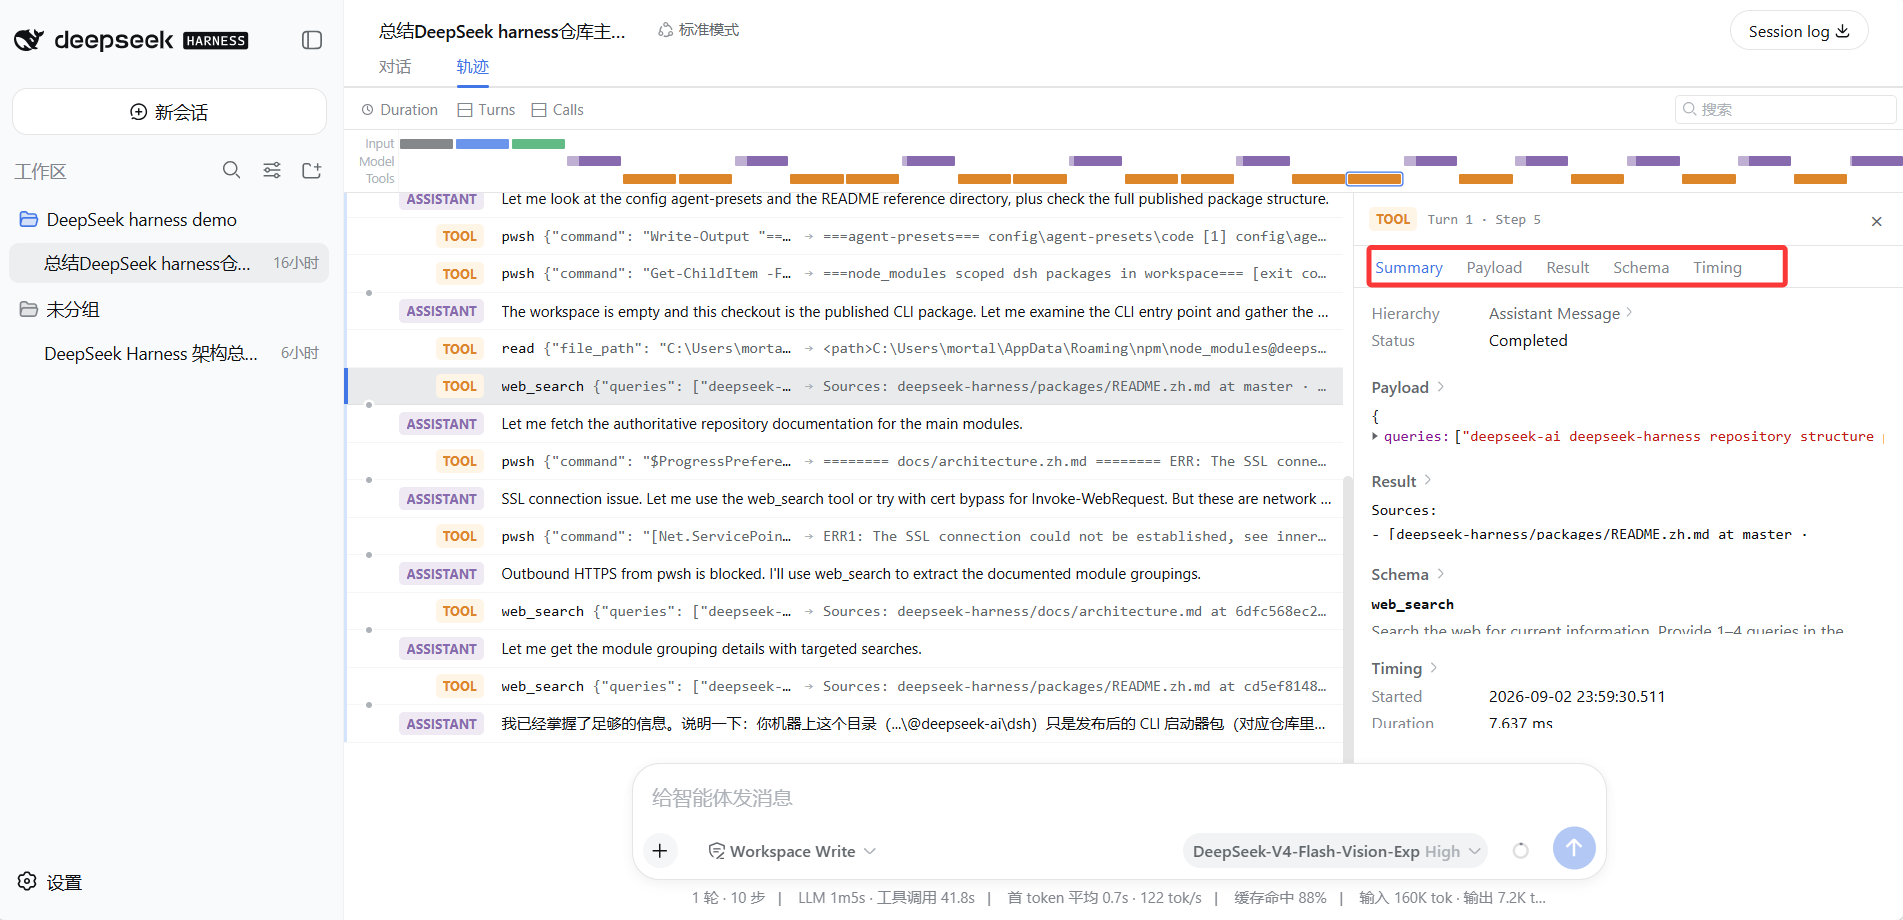Expand the Schema section chevron

[1441, 574]
